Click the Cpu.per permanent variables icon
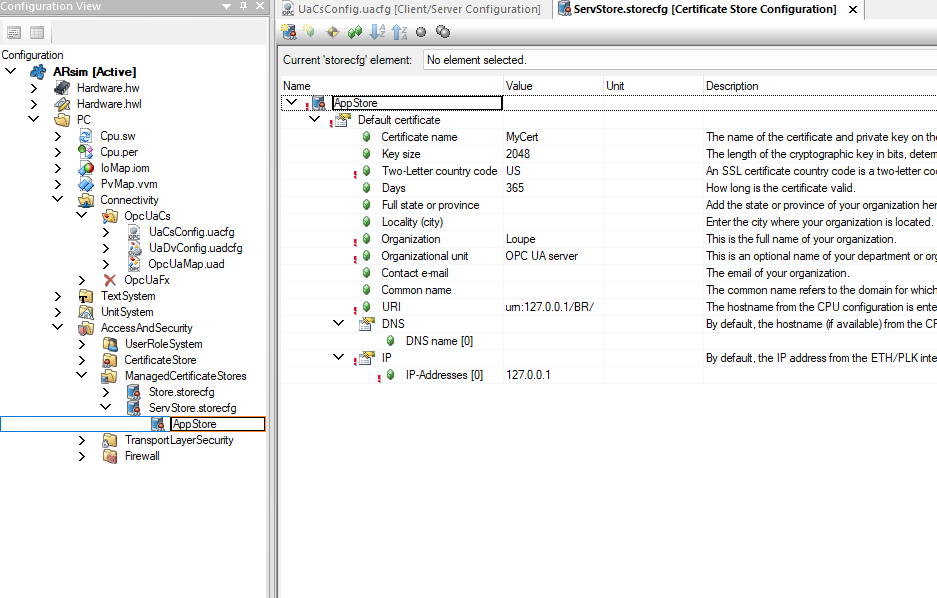 point(85,152)
